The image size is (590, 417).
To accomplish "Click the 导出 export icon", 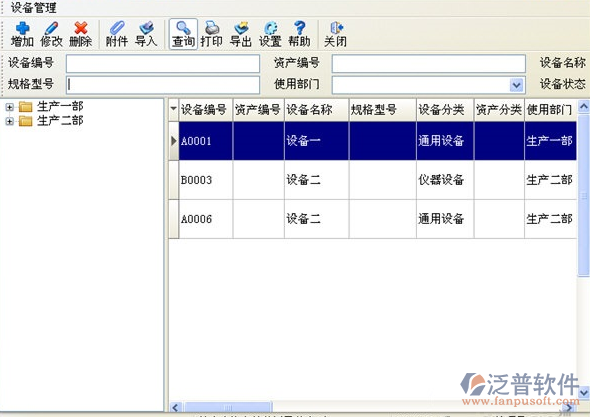I will pyautogui.click(x=241, y=28).
